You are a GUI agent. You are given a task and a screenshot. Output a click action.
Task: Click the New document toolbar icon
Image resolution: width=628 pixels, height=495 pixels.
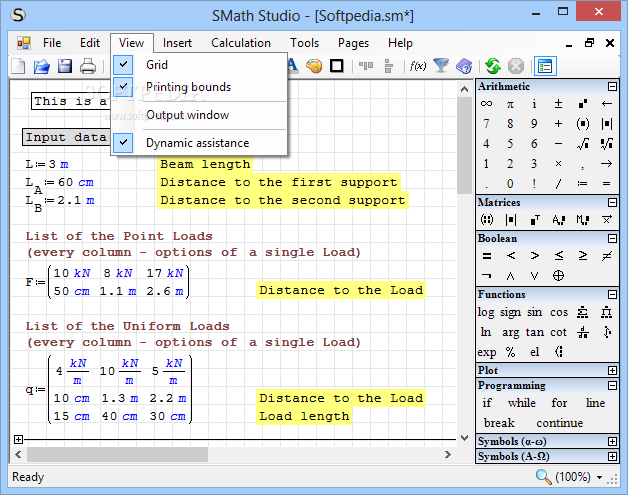tap(18, 66)
